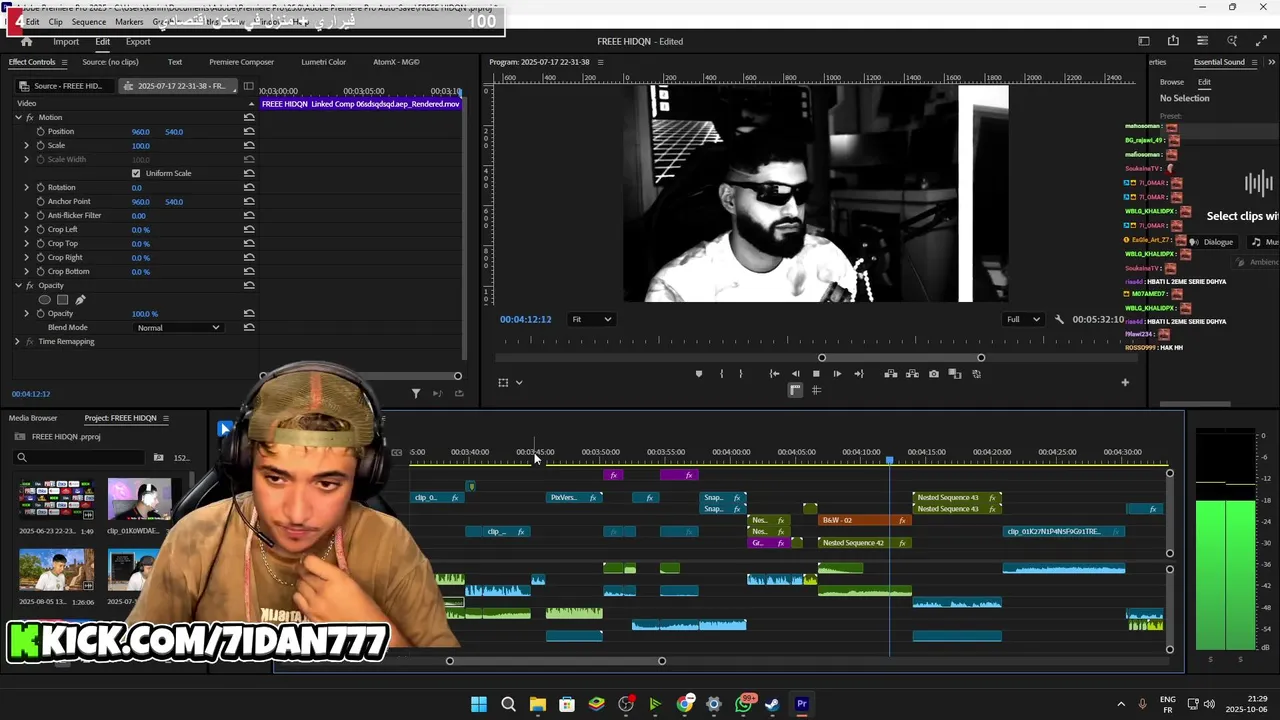Stop playback in the Program monitor

816,374
